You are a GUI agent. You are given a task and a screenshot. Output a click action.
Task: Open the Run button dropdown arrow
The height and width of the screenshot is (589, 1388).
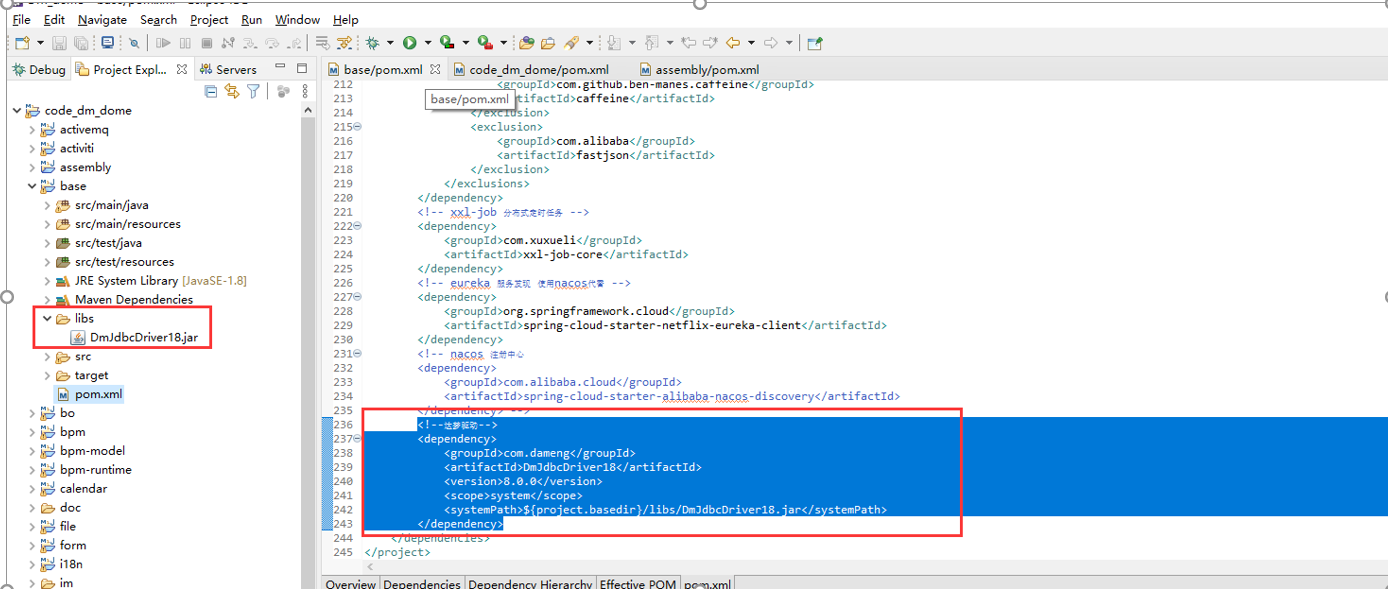[x=427, y=43]
